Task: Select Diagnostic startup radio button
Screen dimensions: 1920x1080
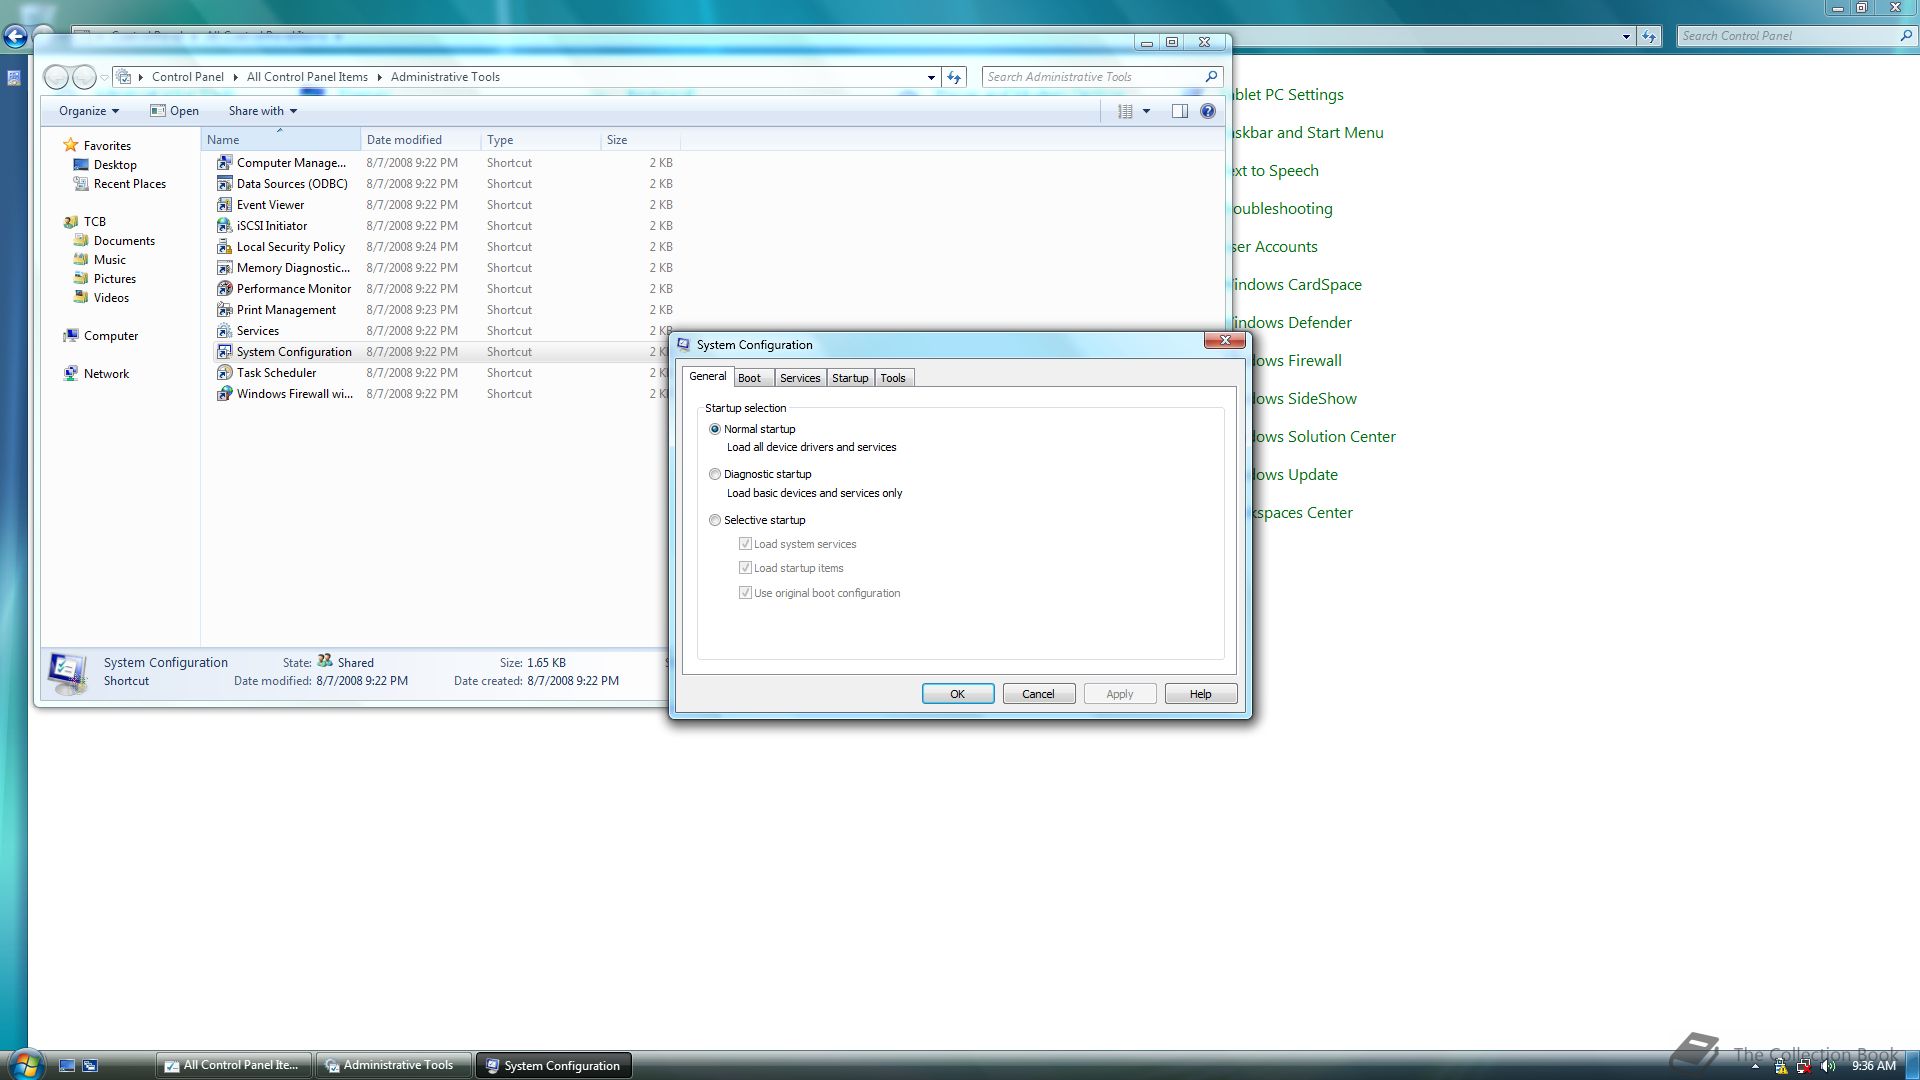Action: point(715,474)
